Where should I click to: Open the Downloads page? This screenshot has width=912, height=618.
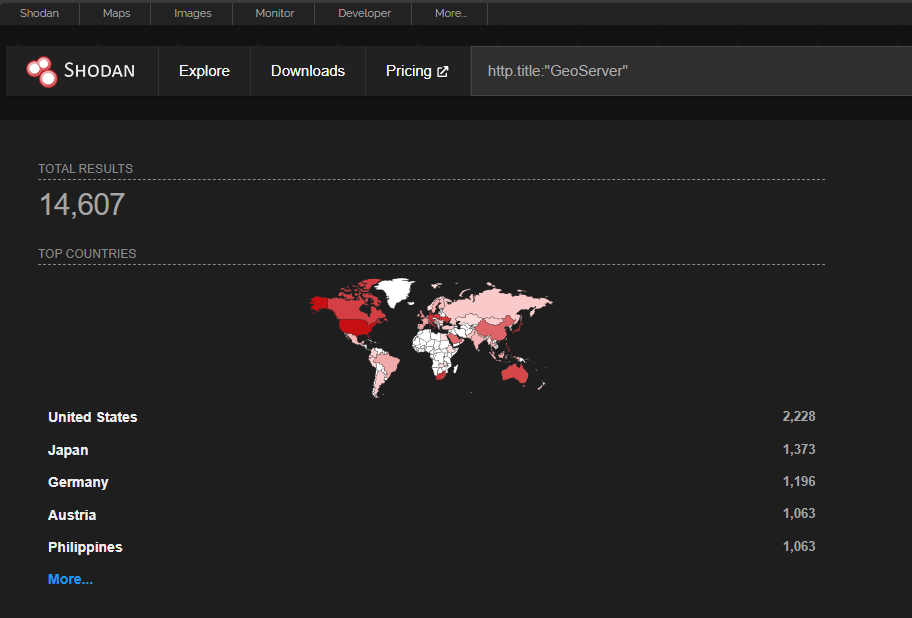(x=307, y=71)
